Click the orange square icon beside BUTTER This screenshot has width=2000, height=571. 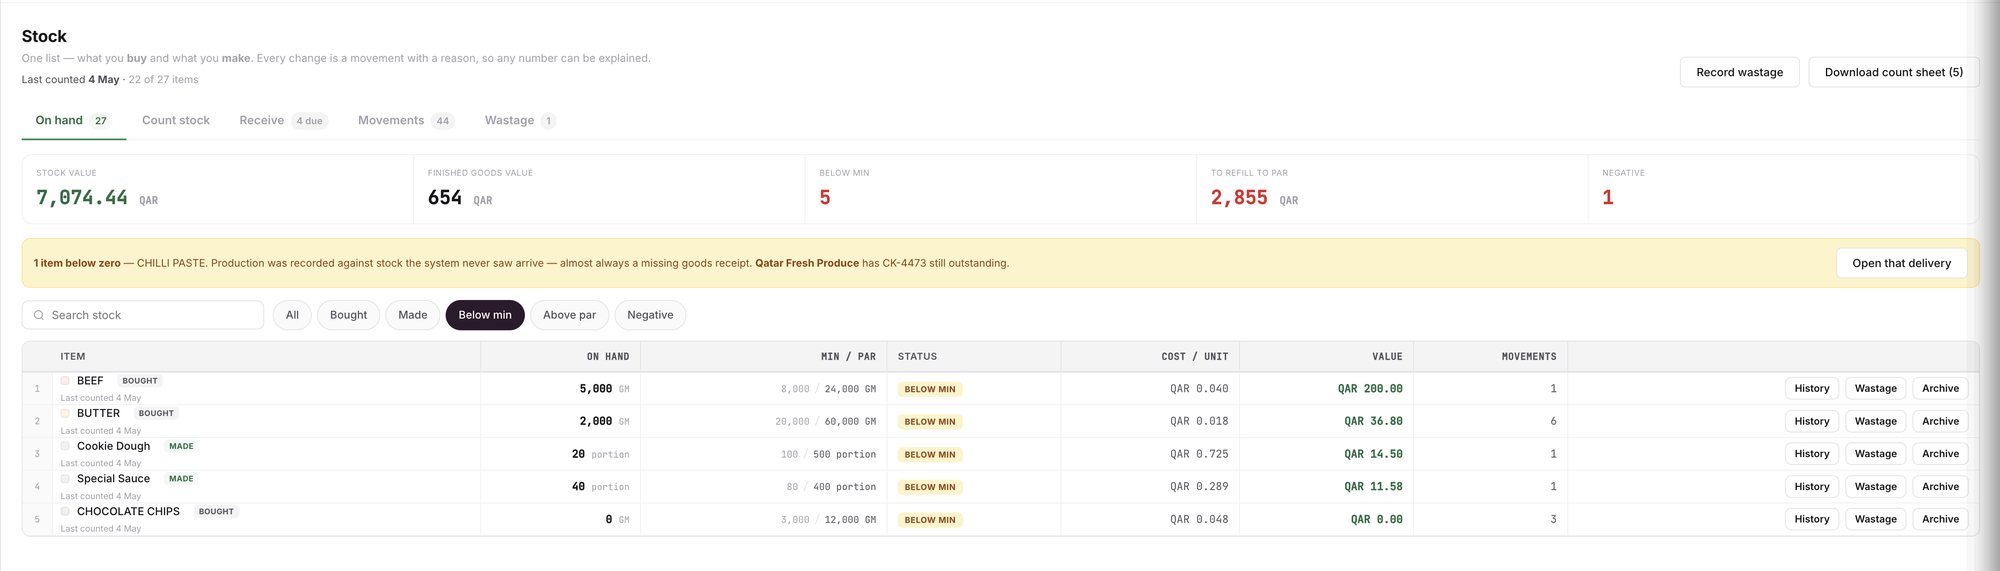coord(65,413)
